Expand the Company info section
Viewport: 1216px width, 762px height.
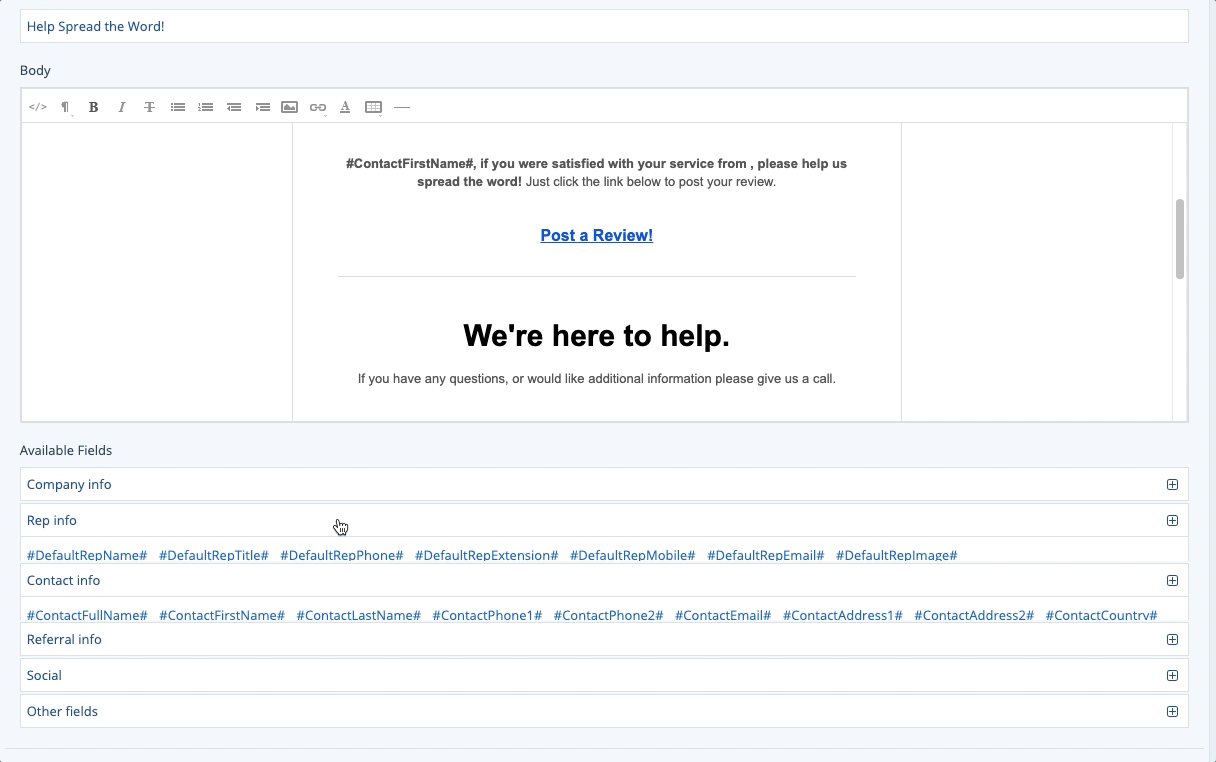(x=1172, y=485)
